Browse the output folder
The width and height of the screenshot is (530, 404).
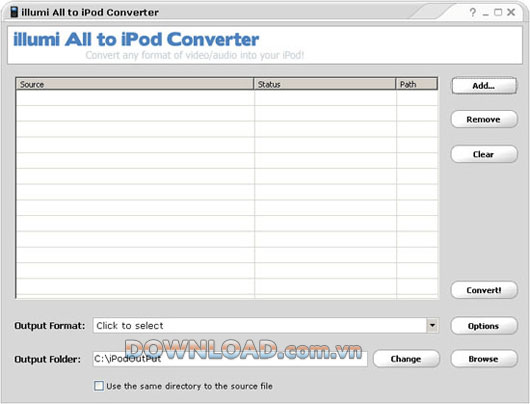pyautogui.click(x=484, y=359)
